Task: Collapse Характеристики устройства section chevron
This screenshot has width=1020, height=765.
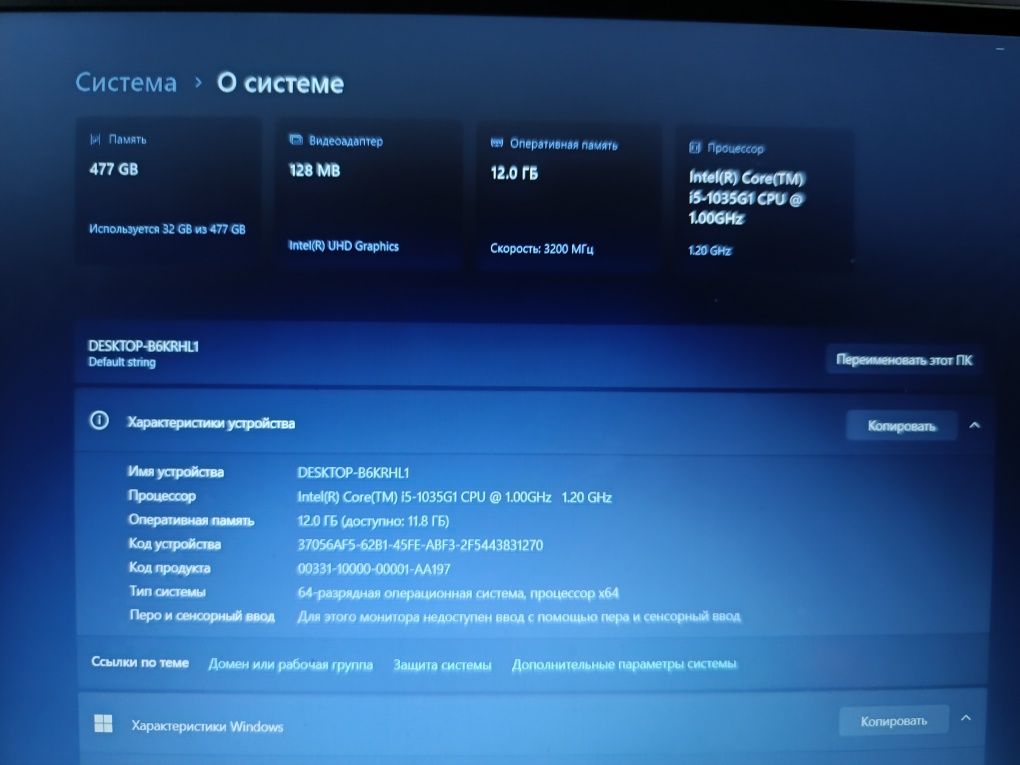Action: [974, 425]
